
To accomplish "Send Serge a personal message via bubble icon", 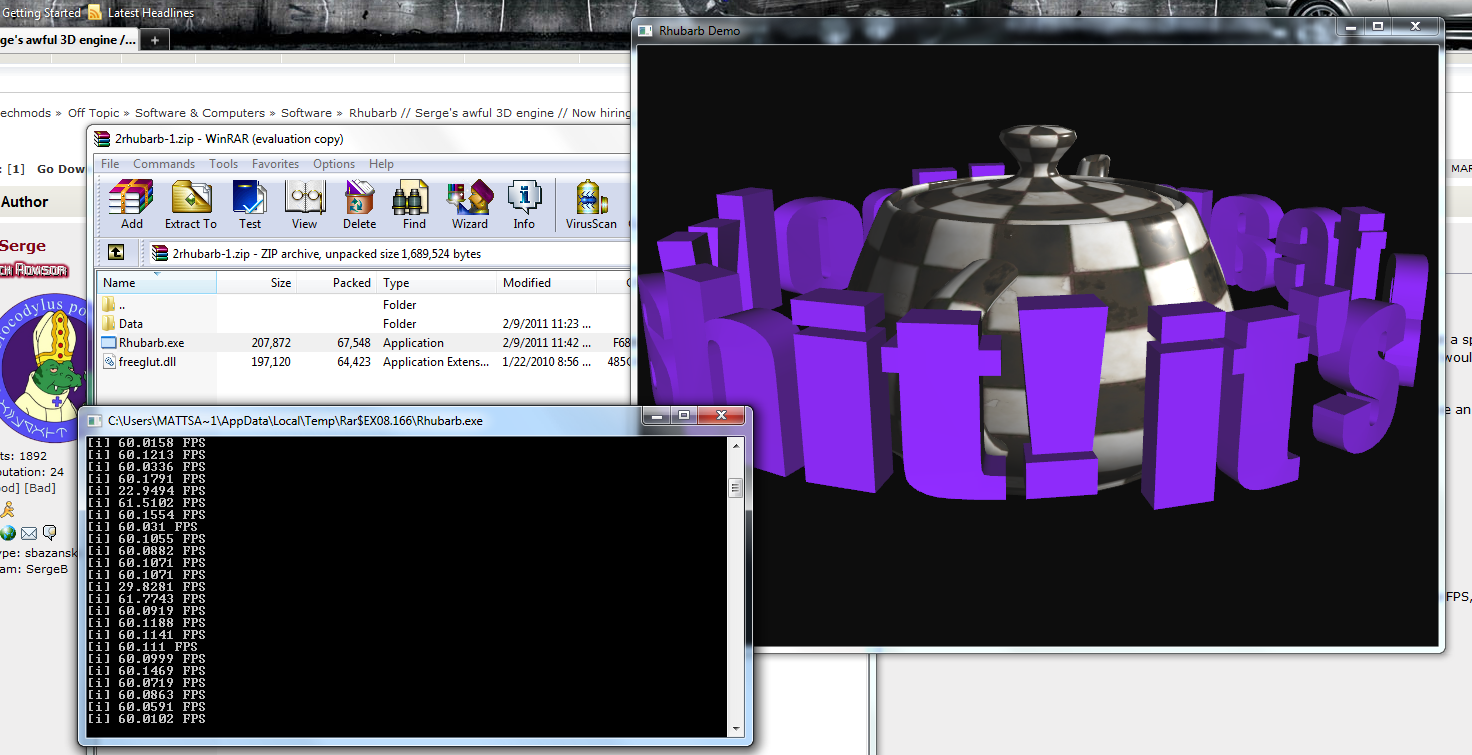I will [x=49, y=533].
